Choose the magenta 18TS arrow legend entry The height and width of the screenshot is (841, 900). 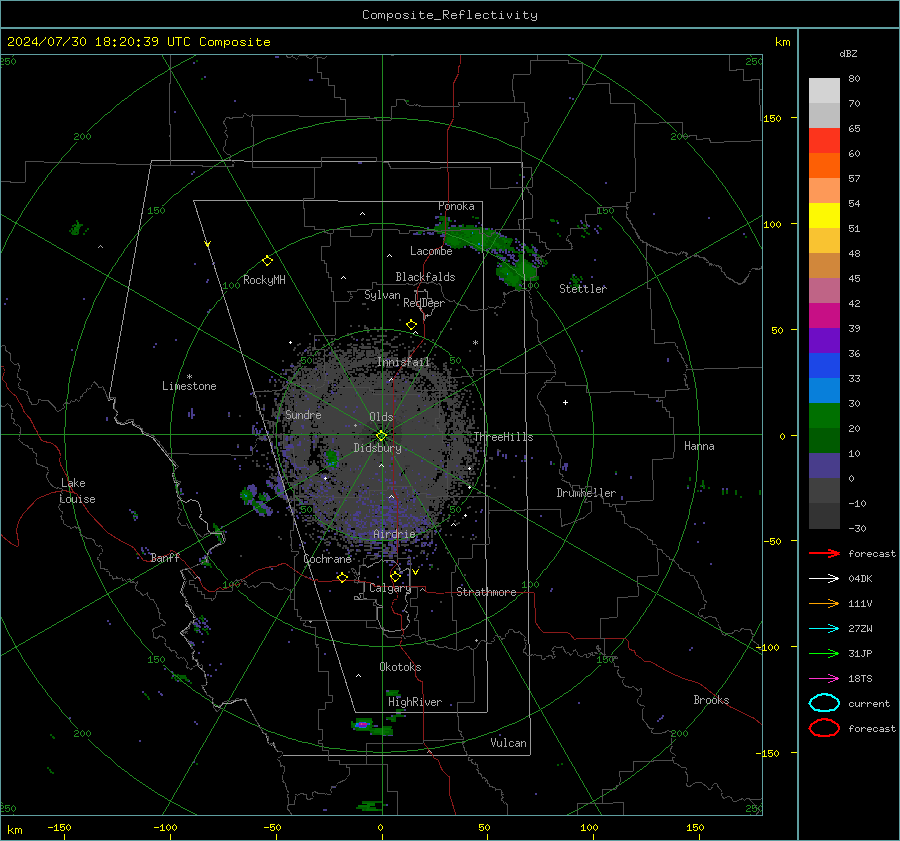click(x=824, y=679)
